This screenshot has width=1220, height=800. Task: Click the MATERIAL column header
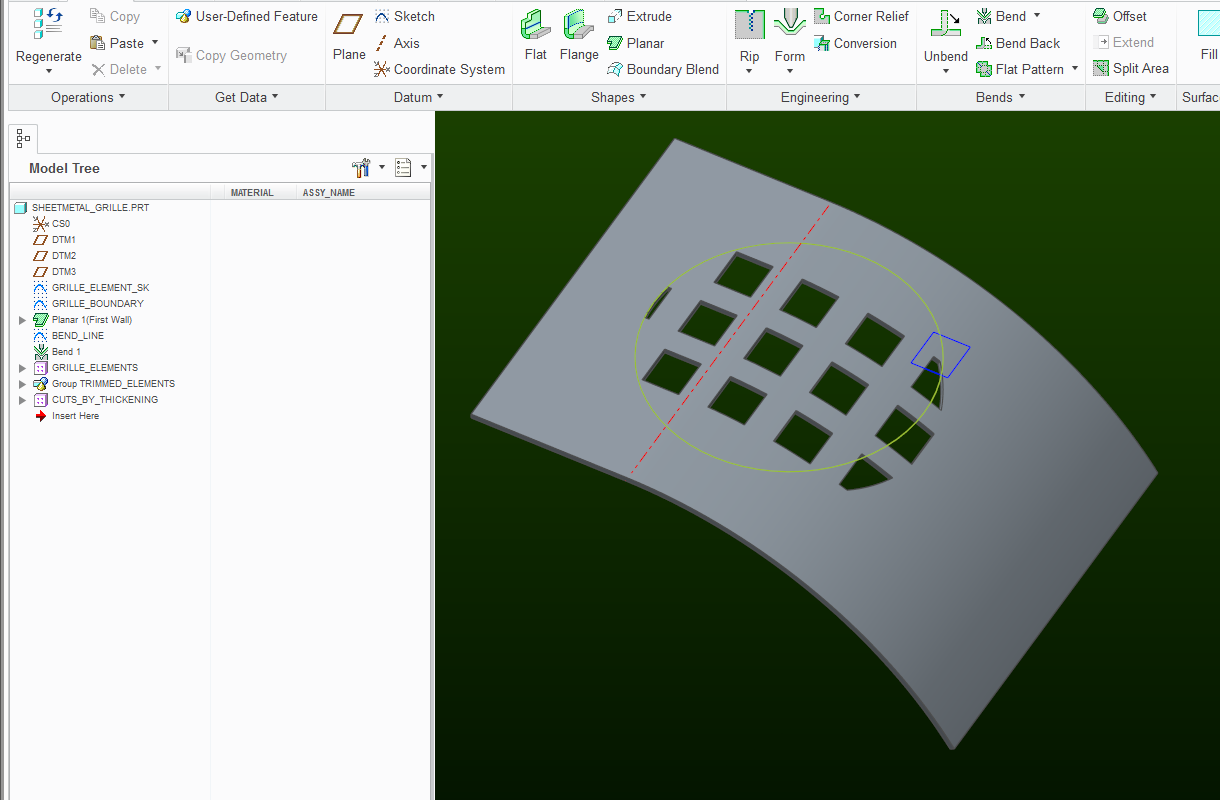252,193
